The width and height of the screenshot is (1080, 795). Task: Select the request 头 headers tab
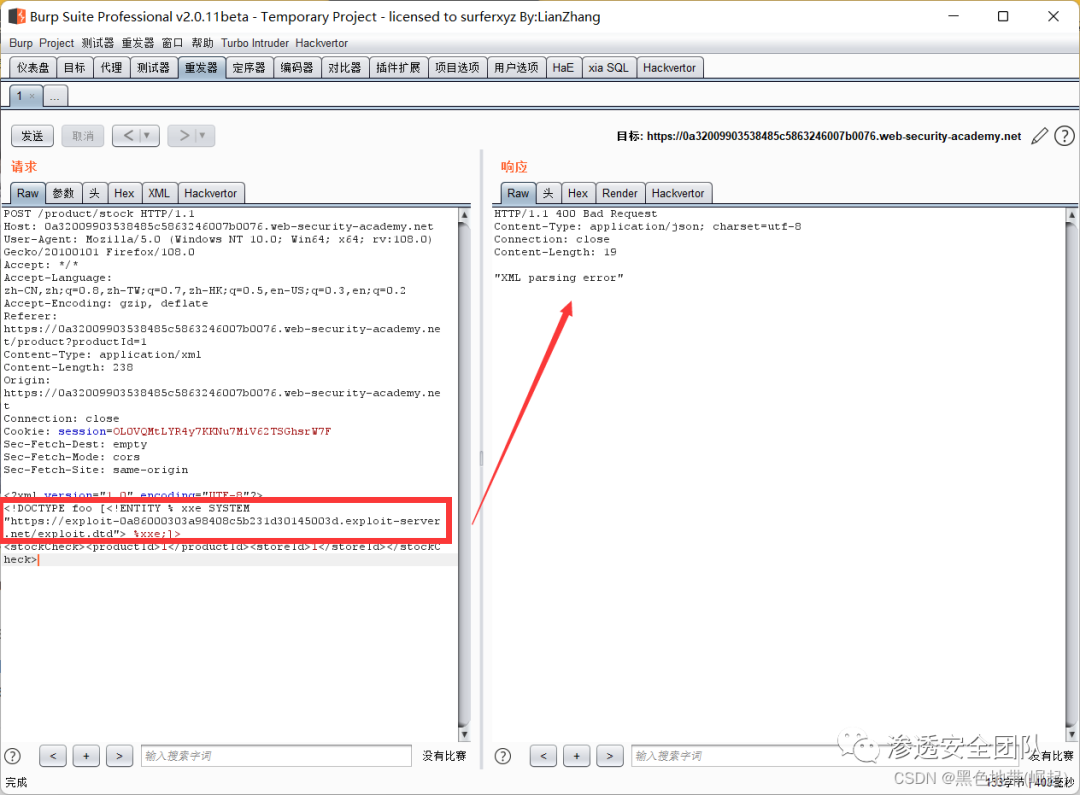(95, 194)
